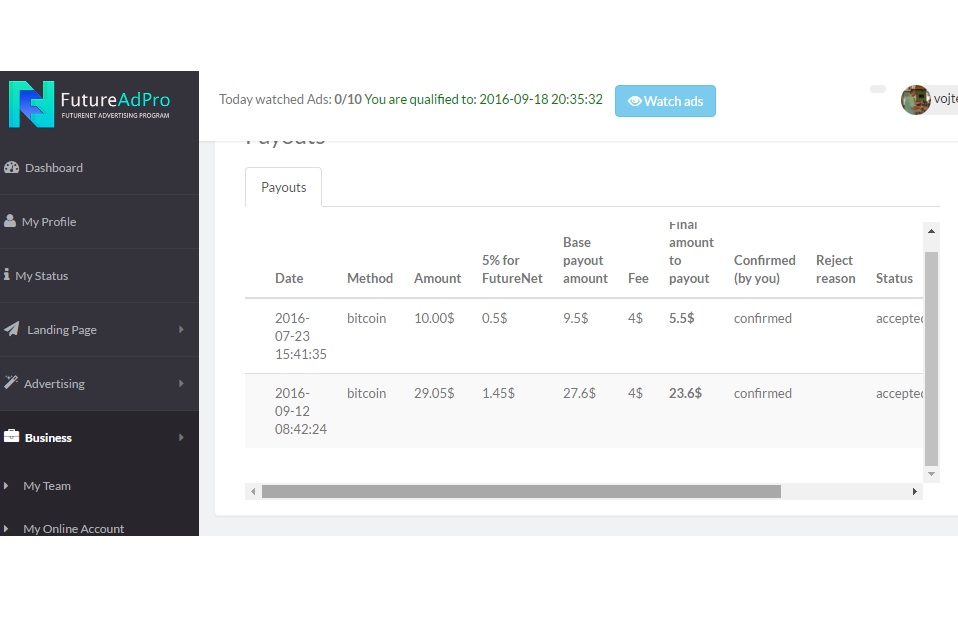Click the Dashboard menu link
This screenshot has height=624, width=958.
[54, 168]
